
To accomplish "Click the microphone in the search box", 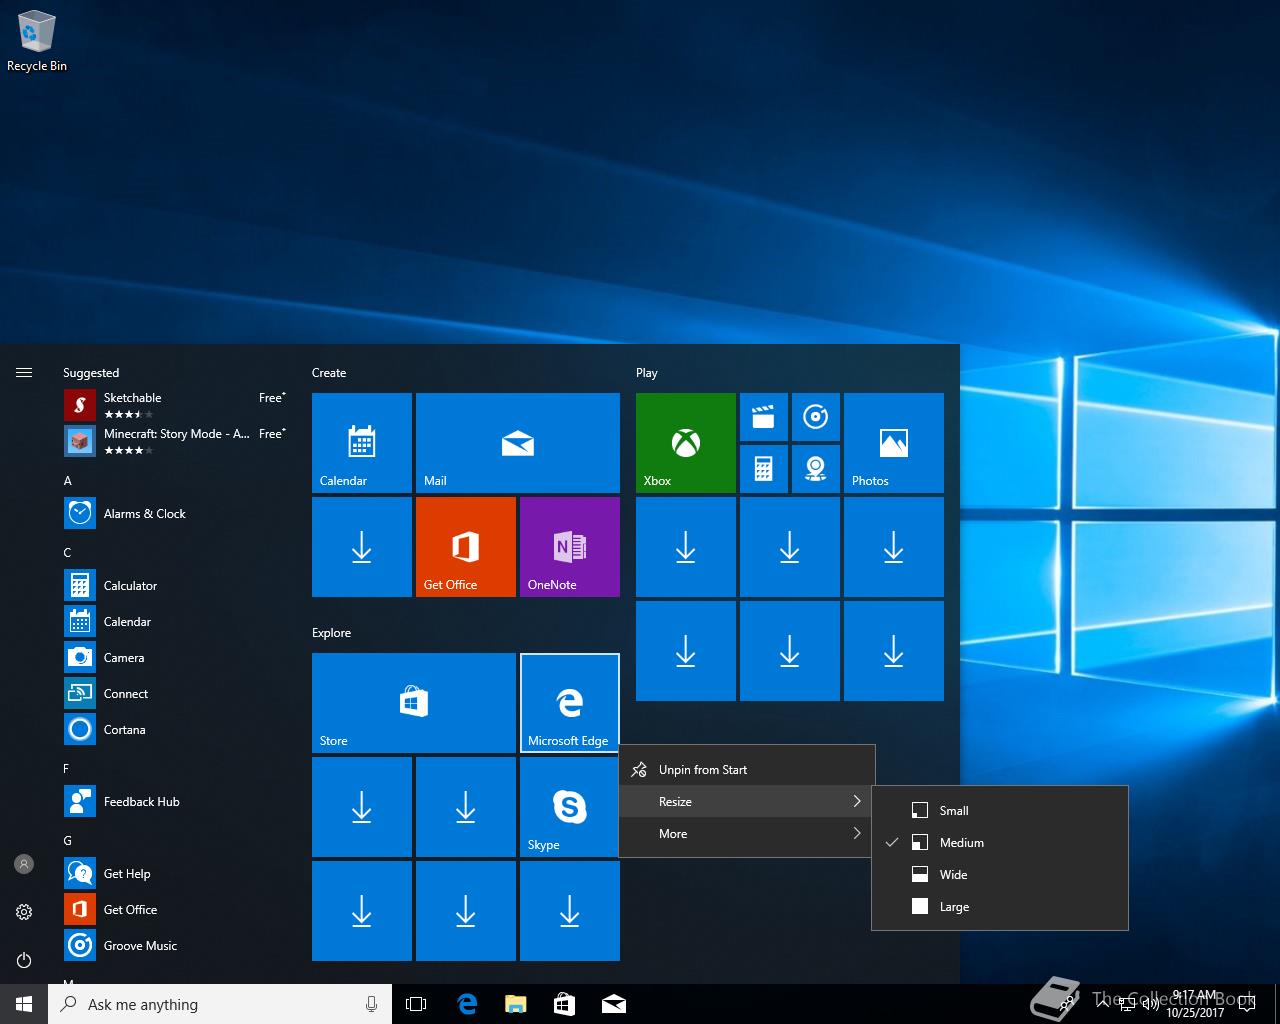I will [371, 1004].
